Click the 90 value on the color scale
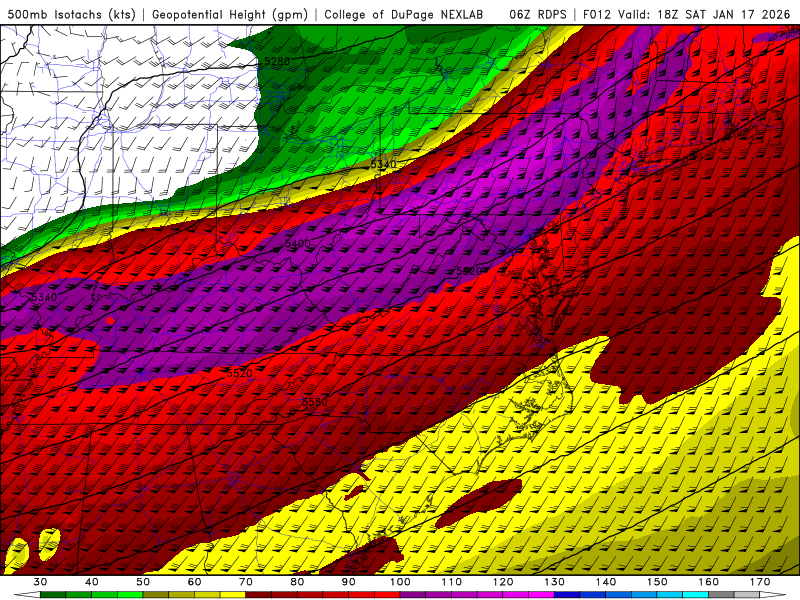 [349, 582]
